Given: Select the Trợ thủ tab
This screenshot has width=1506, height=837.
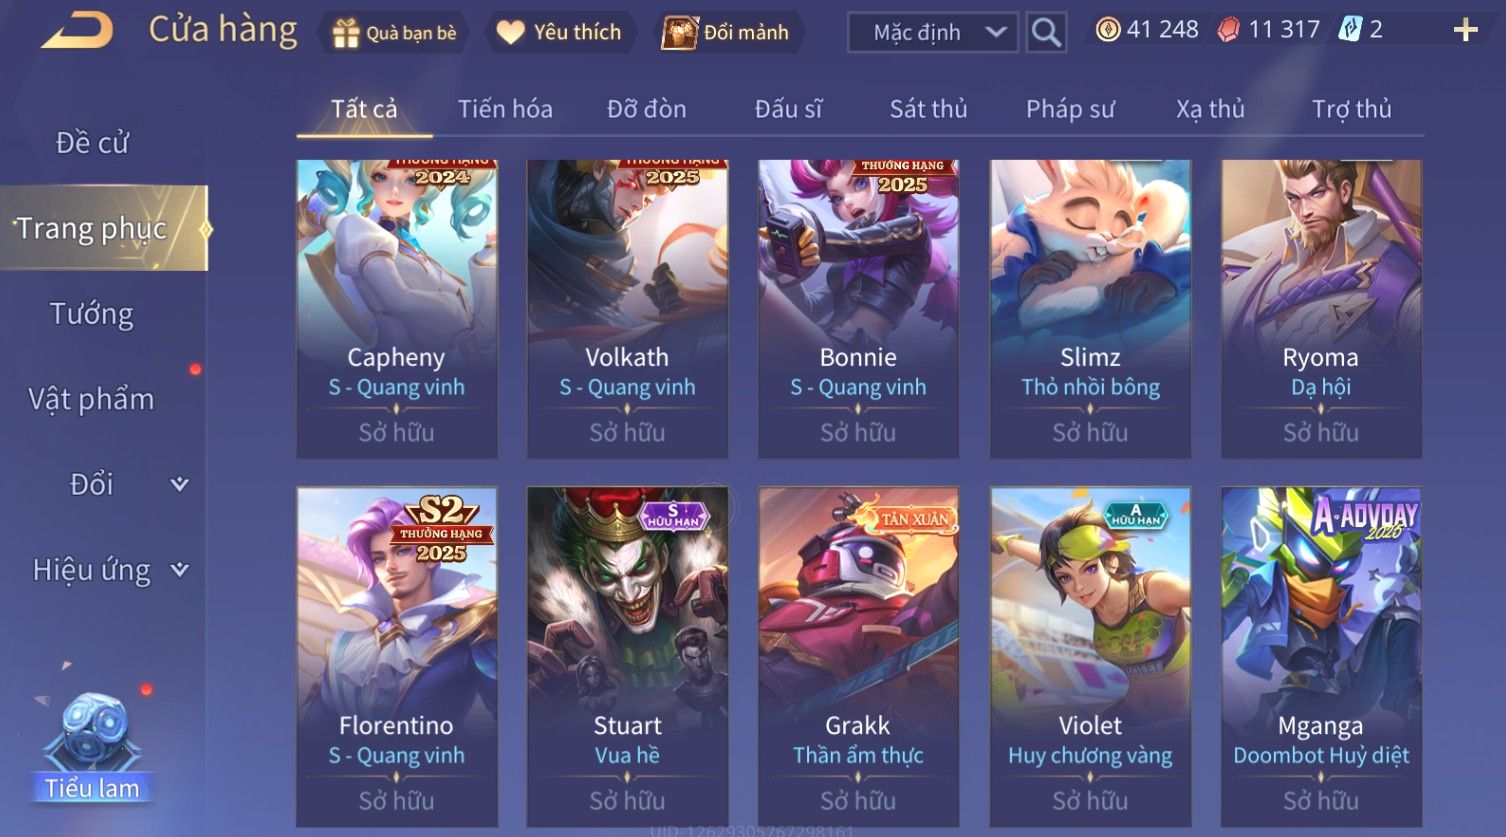Looking at the screenshot, I should [1351, 109].
